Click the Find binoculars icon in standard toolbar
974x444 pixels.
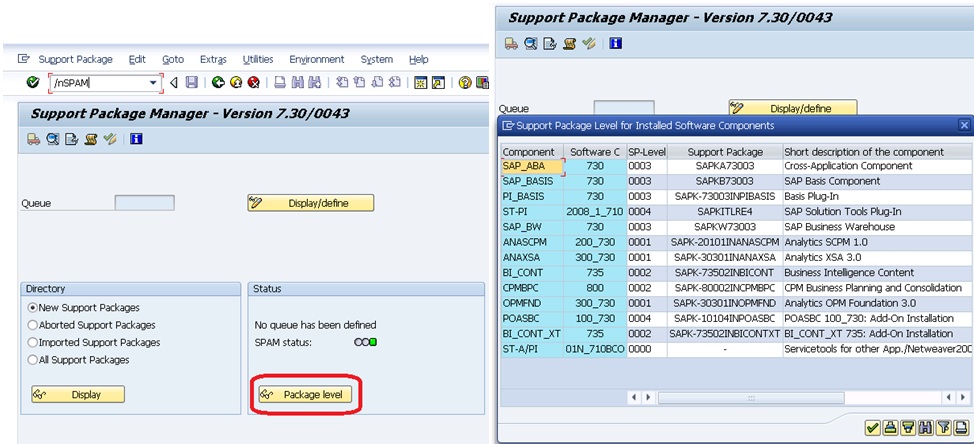click(298, 82)
